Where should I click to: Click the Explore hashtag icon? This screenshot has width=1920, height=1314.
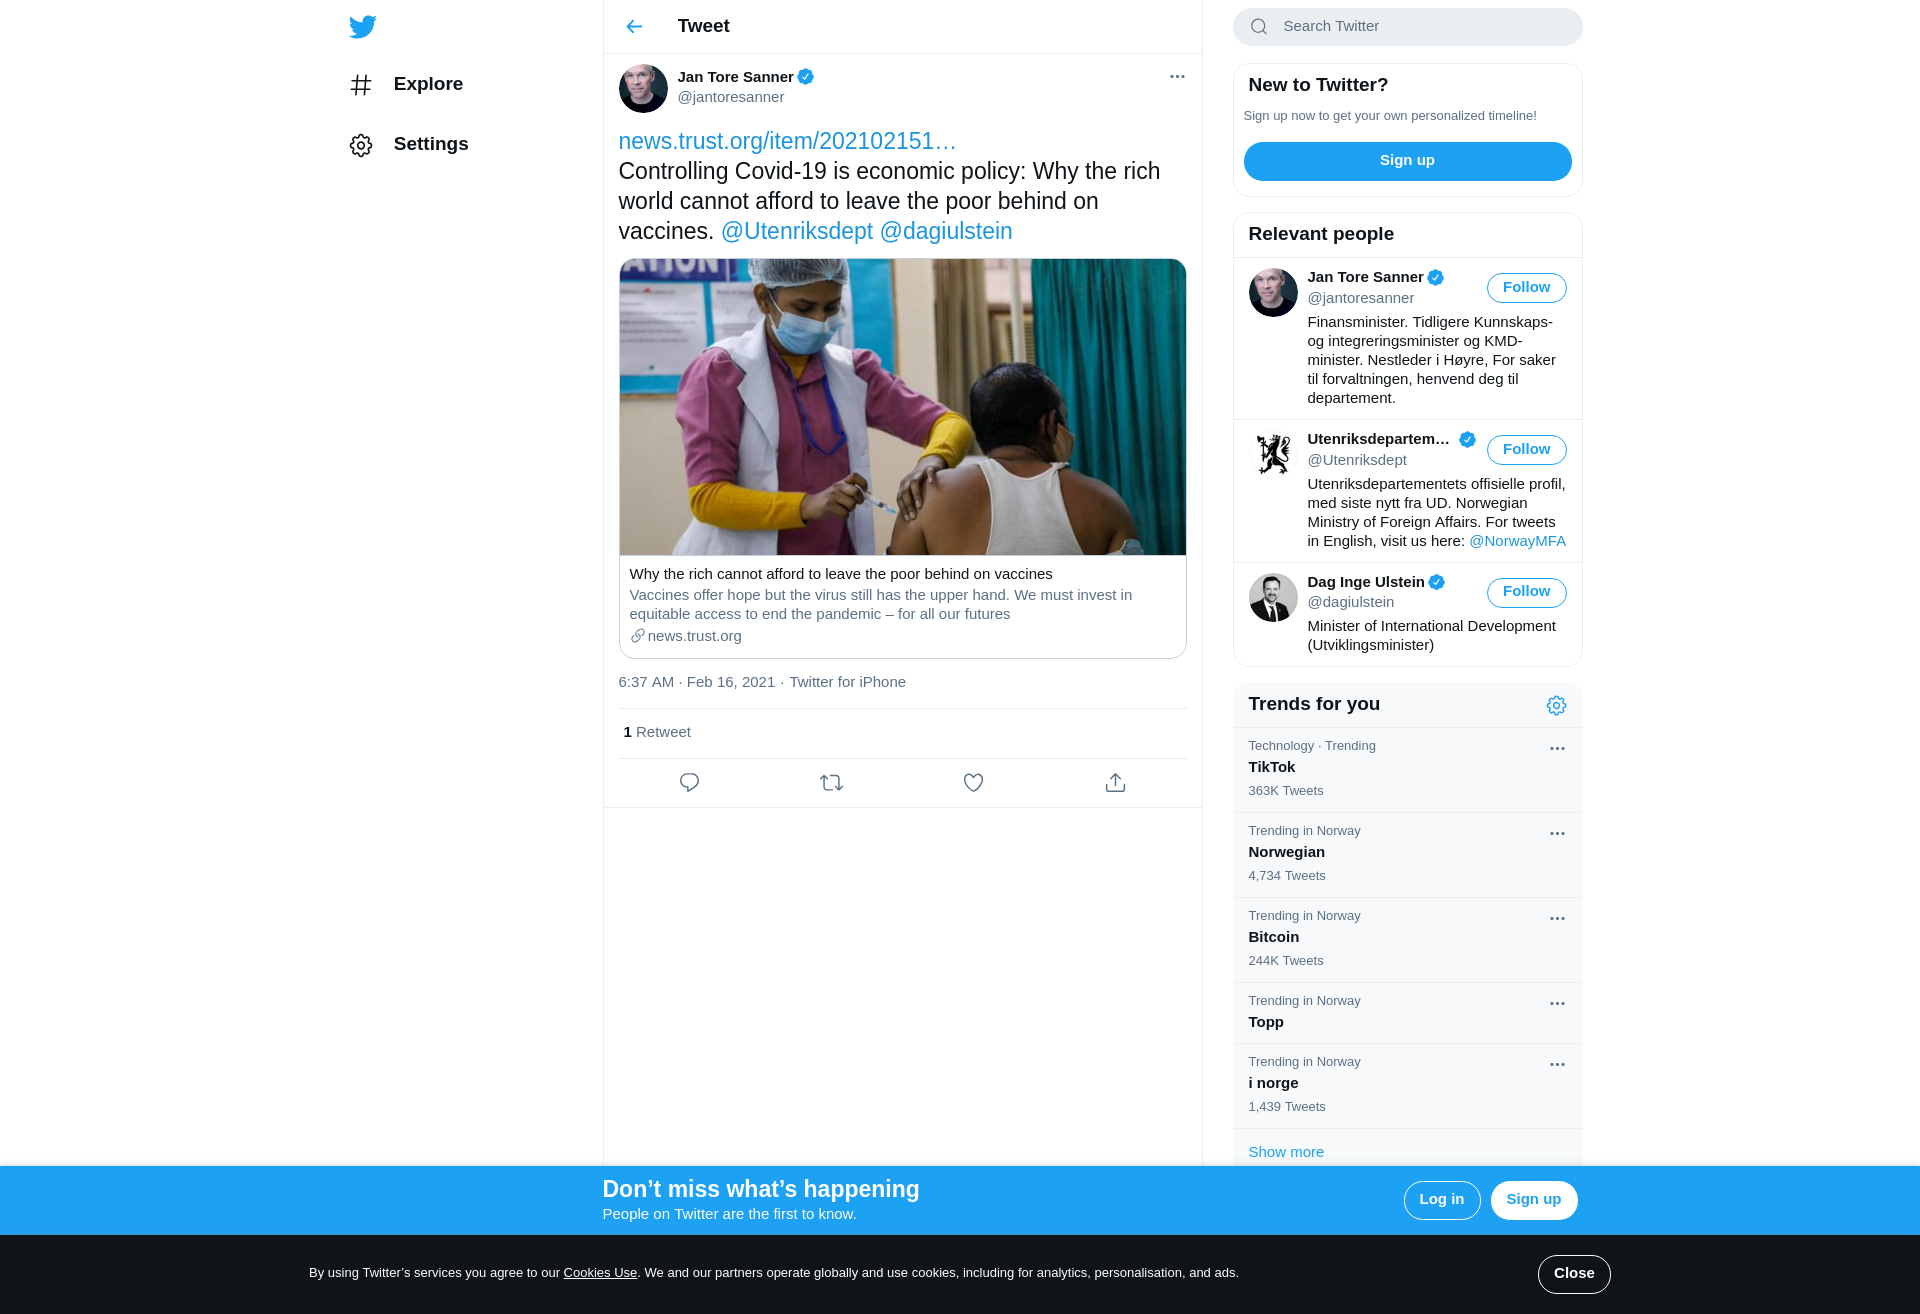361,85
